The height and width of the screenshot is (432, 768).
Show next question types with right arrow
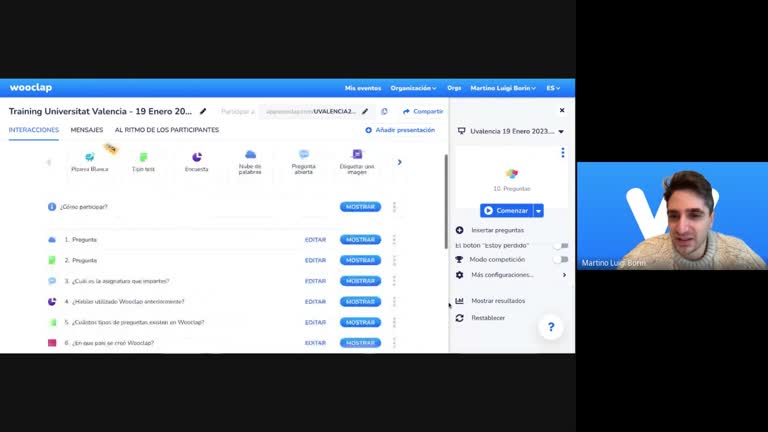click(x=400, y=162)
